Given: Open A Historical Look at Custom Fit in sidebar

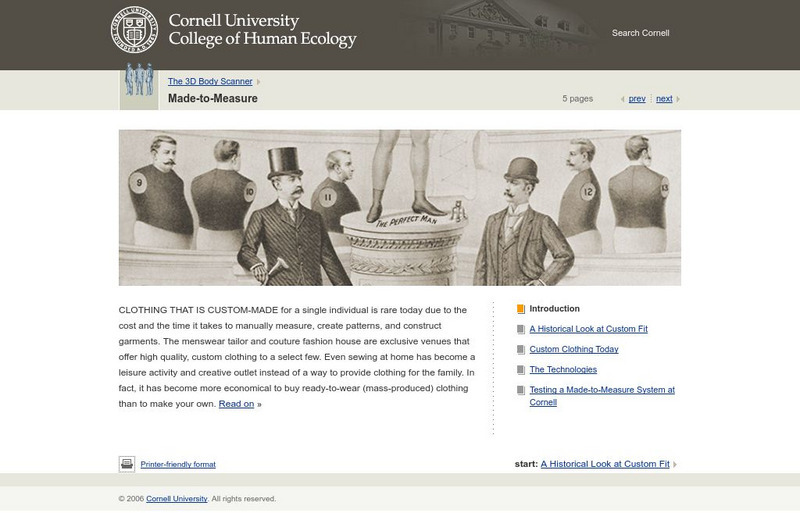Looking at the screenshot, I should [588, 329].
